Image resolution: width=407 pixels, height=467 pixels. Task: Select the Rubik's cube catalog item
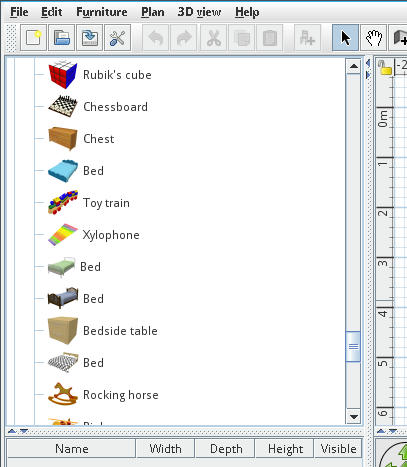pyautogui.click(x=100, y=75)
